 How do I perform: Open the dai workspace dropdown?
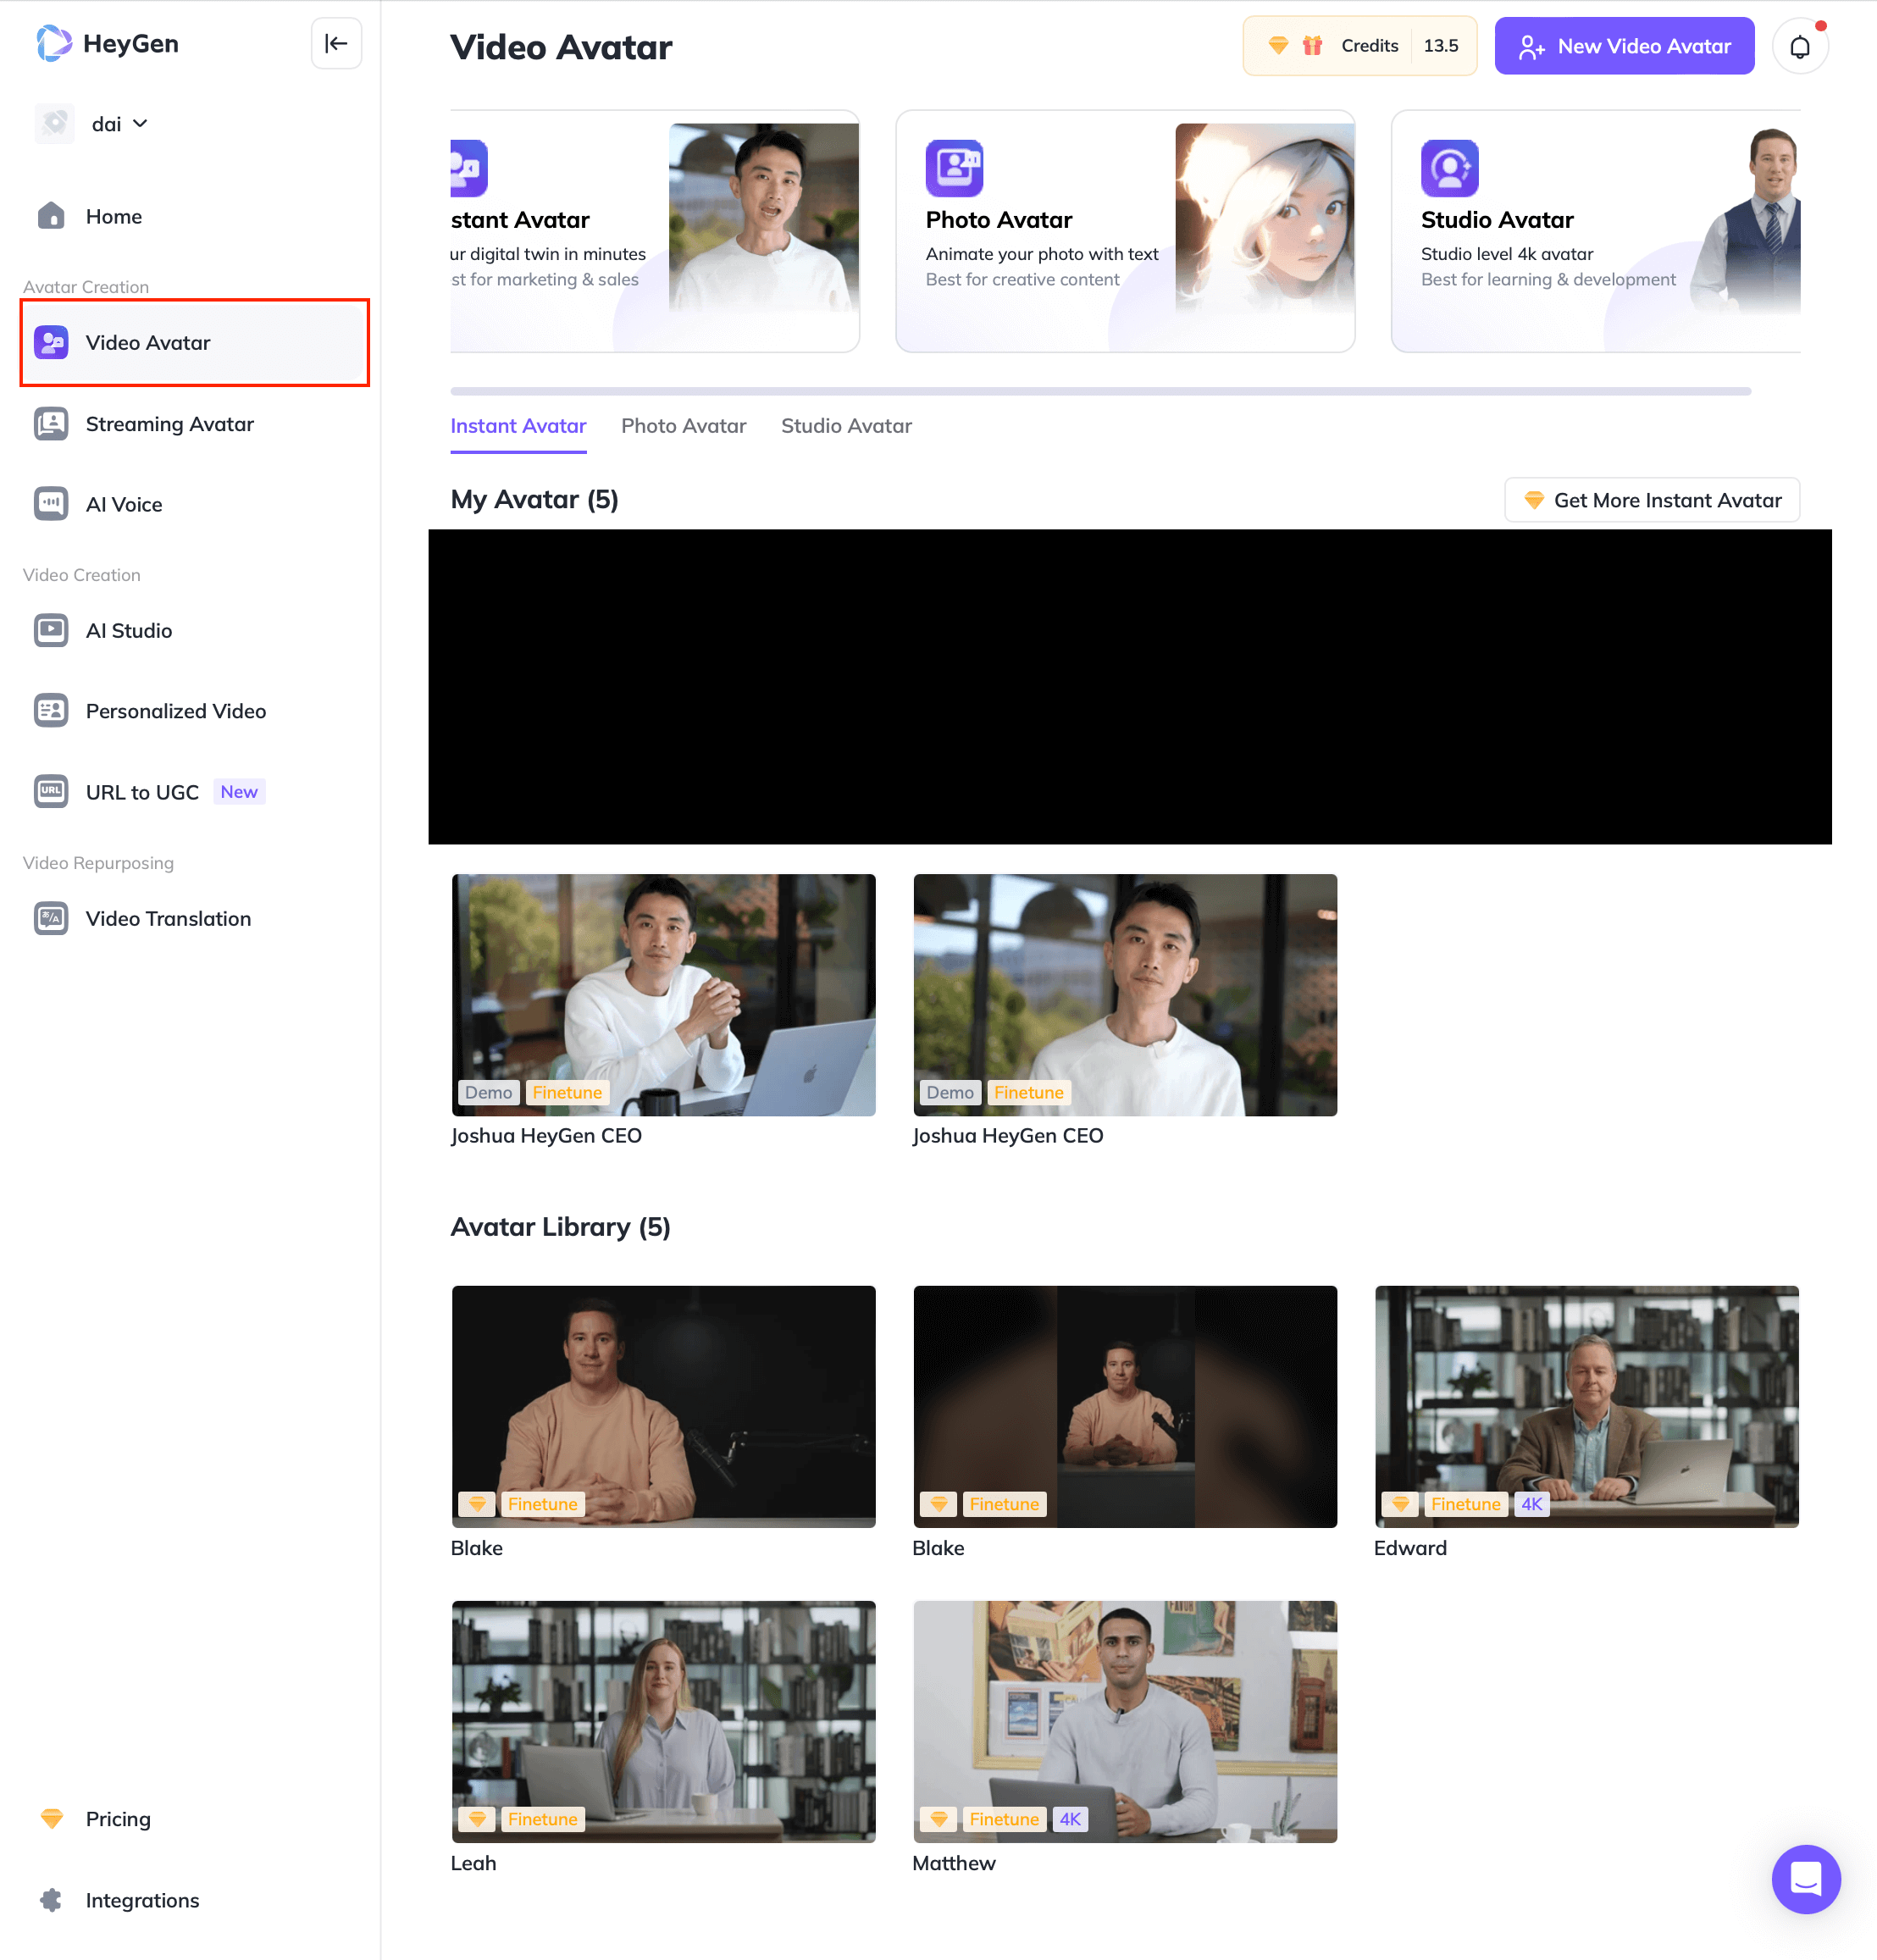coord(120,124)
